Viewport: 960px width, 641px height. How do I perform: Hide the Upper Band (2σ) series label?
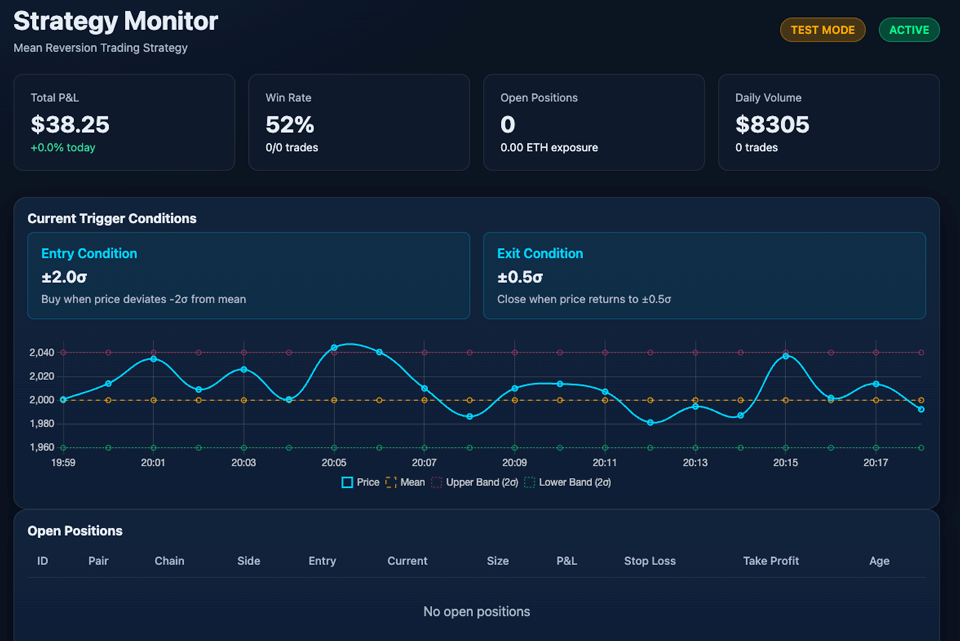tap(481, 482)
